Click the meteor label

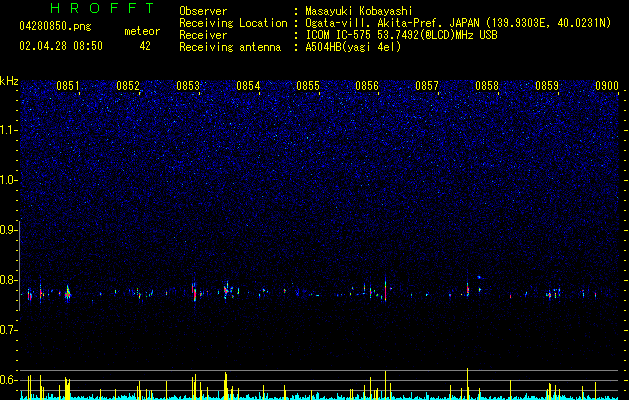(142, 31)
